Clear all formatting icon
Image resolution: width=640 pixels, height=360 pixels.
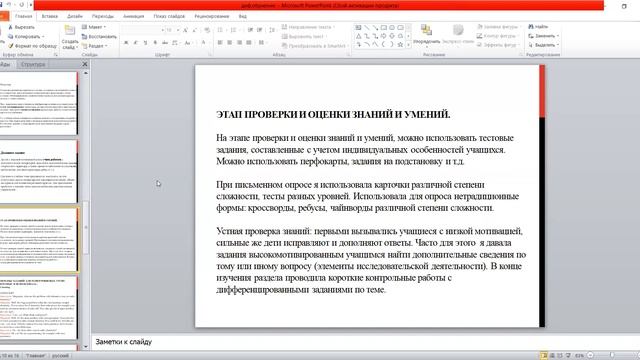207,30
